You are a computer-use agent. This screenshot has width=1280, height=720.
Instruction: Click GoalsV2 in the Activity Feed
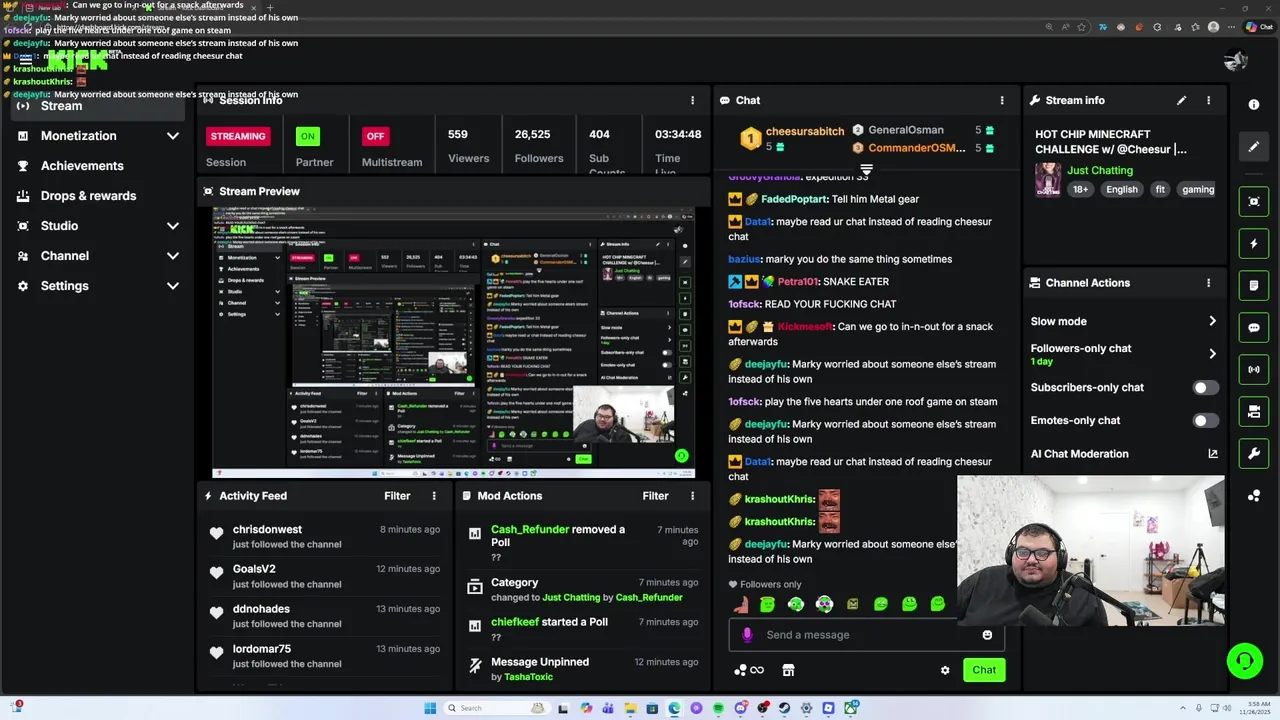click(x=254, y=569)
